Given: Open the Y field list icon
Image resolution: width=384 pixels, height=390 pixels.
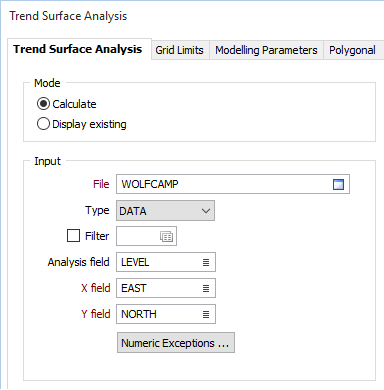Looking at the screenshot, I should pyautogui.click(x=206, y=314).
